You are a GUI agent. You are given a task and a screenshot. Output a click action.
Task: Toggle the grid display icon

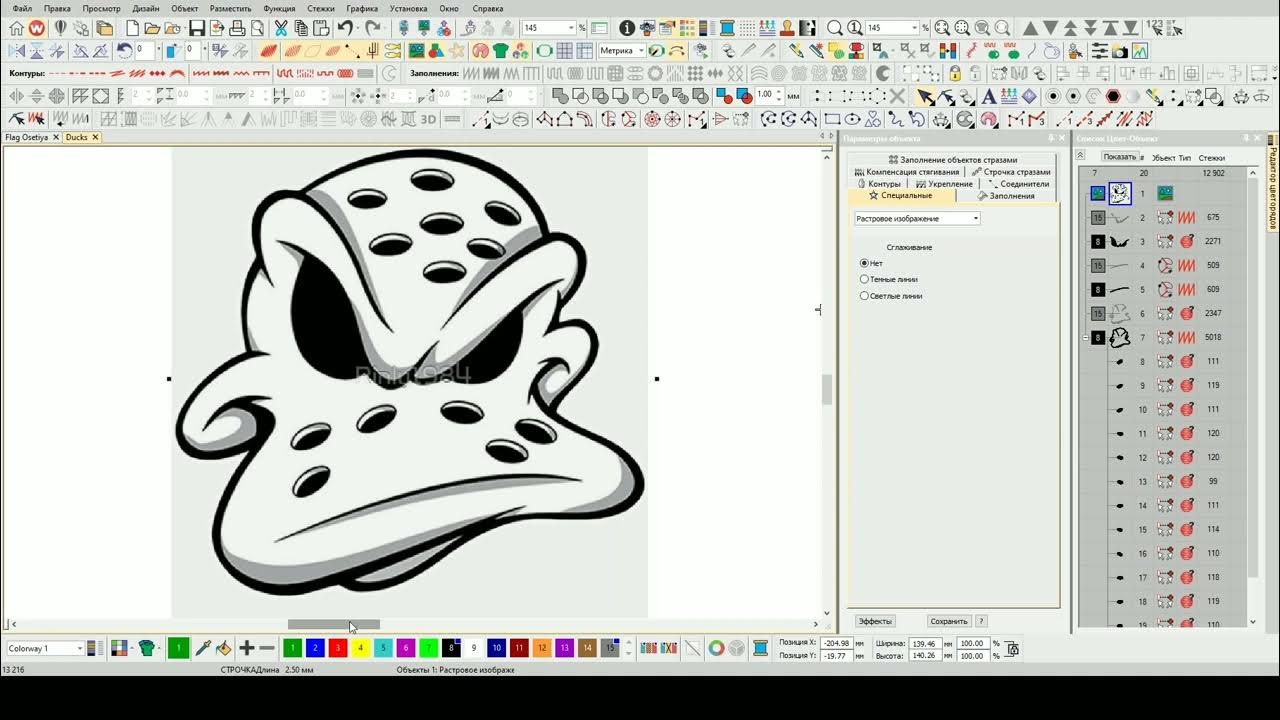coord(565,50)
